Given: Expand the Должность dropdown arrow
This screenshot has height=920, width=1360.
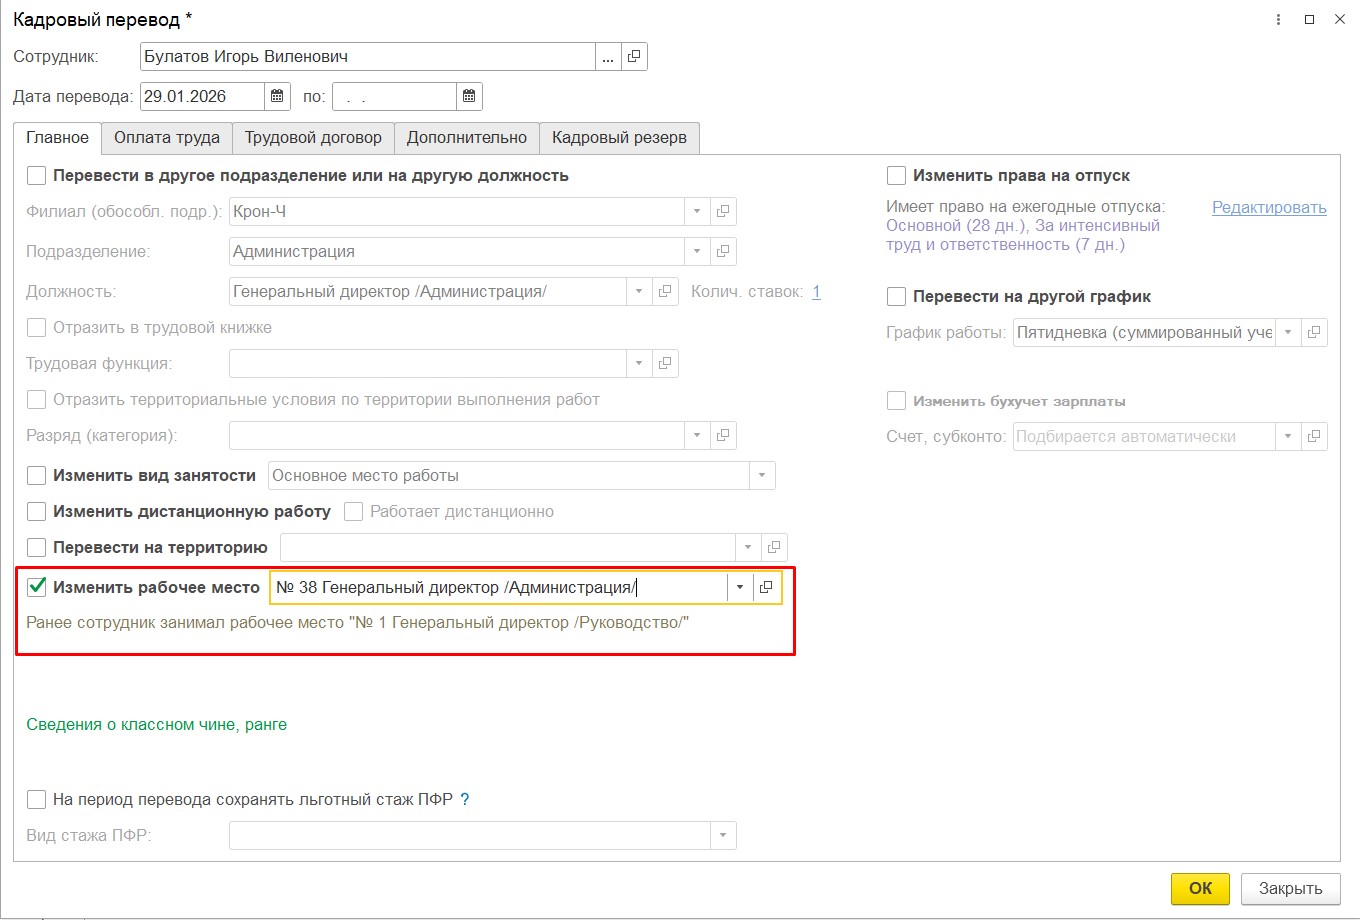Looking at the screenshot, I should coord(639,292).
